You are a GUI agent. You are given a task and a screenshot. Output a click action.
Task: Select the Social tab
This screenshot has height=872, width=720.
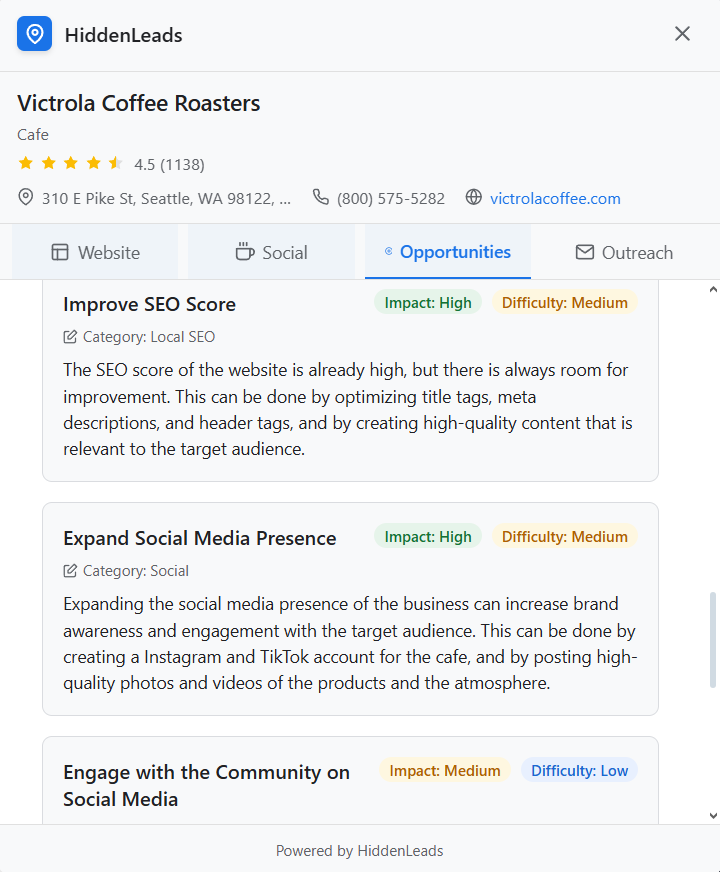(x=270, y=252)
